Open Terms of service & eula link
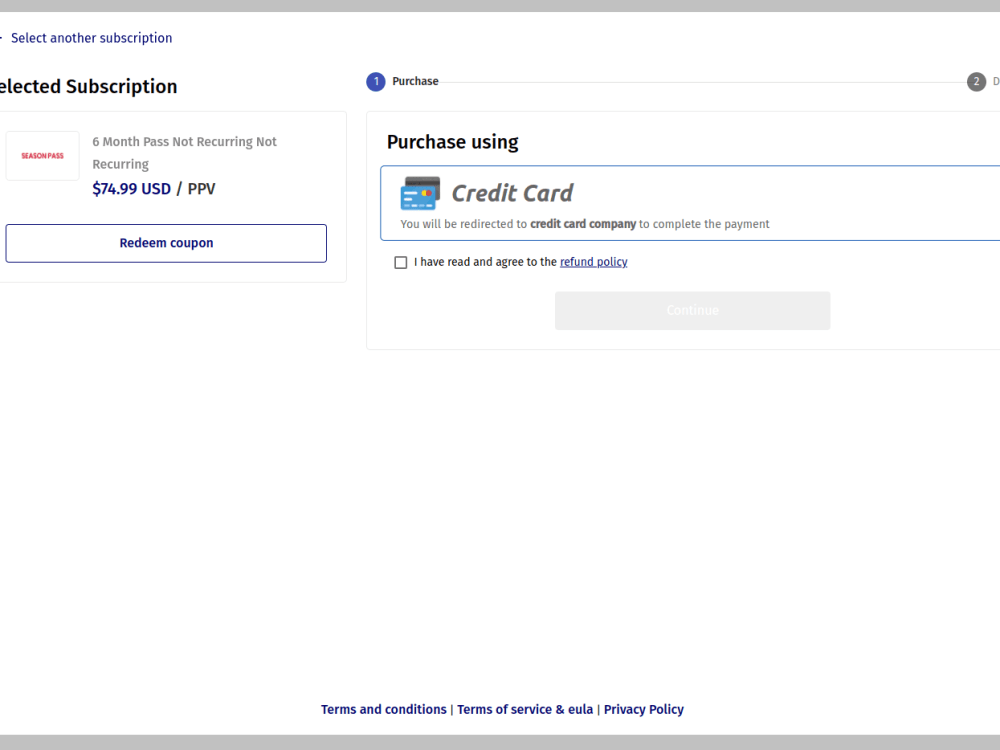The width and height of the screenshot is (1000, 750). (x=525, y=709)
